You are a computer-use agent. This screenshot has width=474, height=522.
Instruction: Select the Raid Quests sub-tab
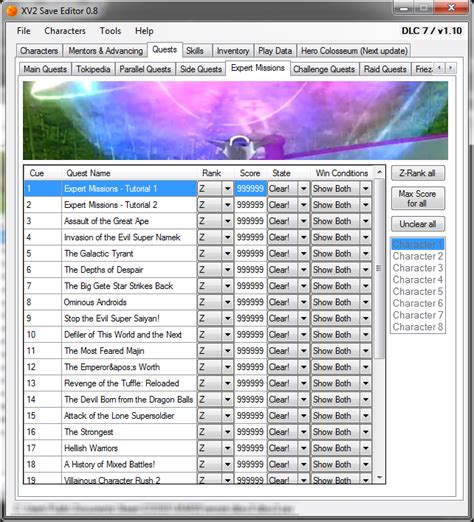pyautogui.click(x=385, y=69)
